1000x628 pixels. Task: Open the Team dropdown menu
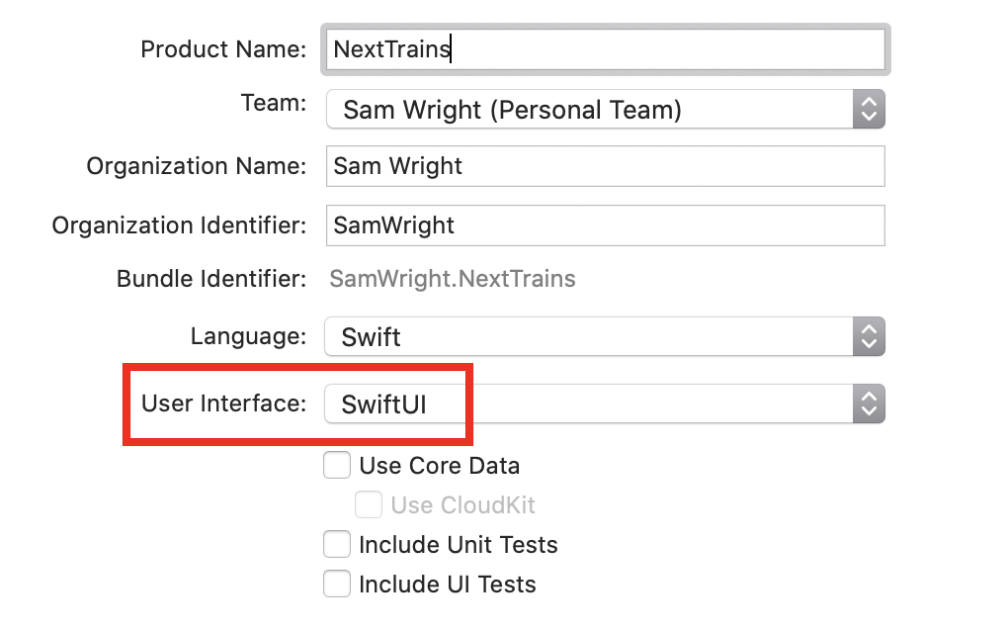coord(605,110)
